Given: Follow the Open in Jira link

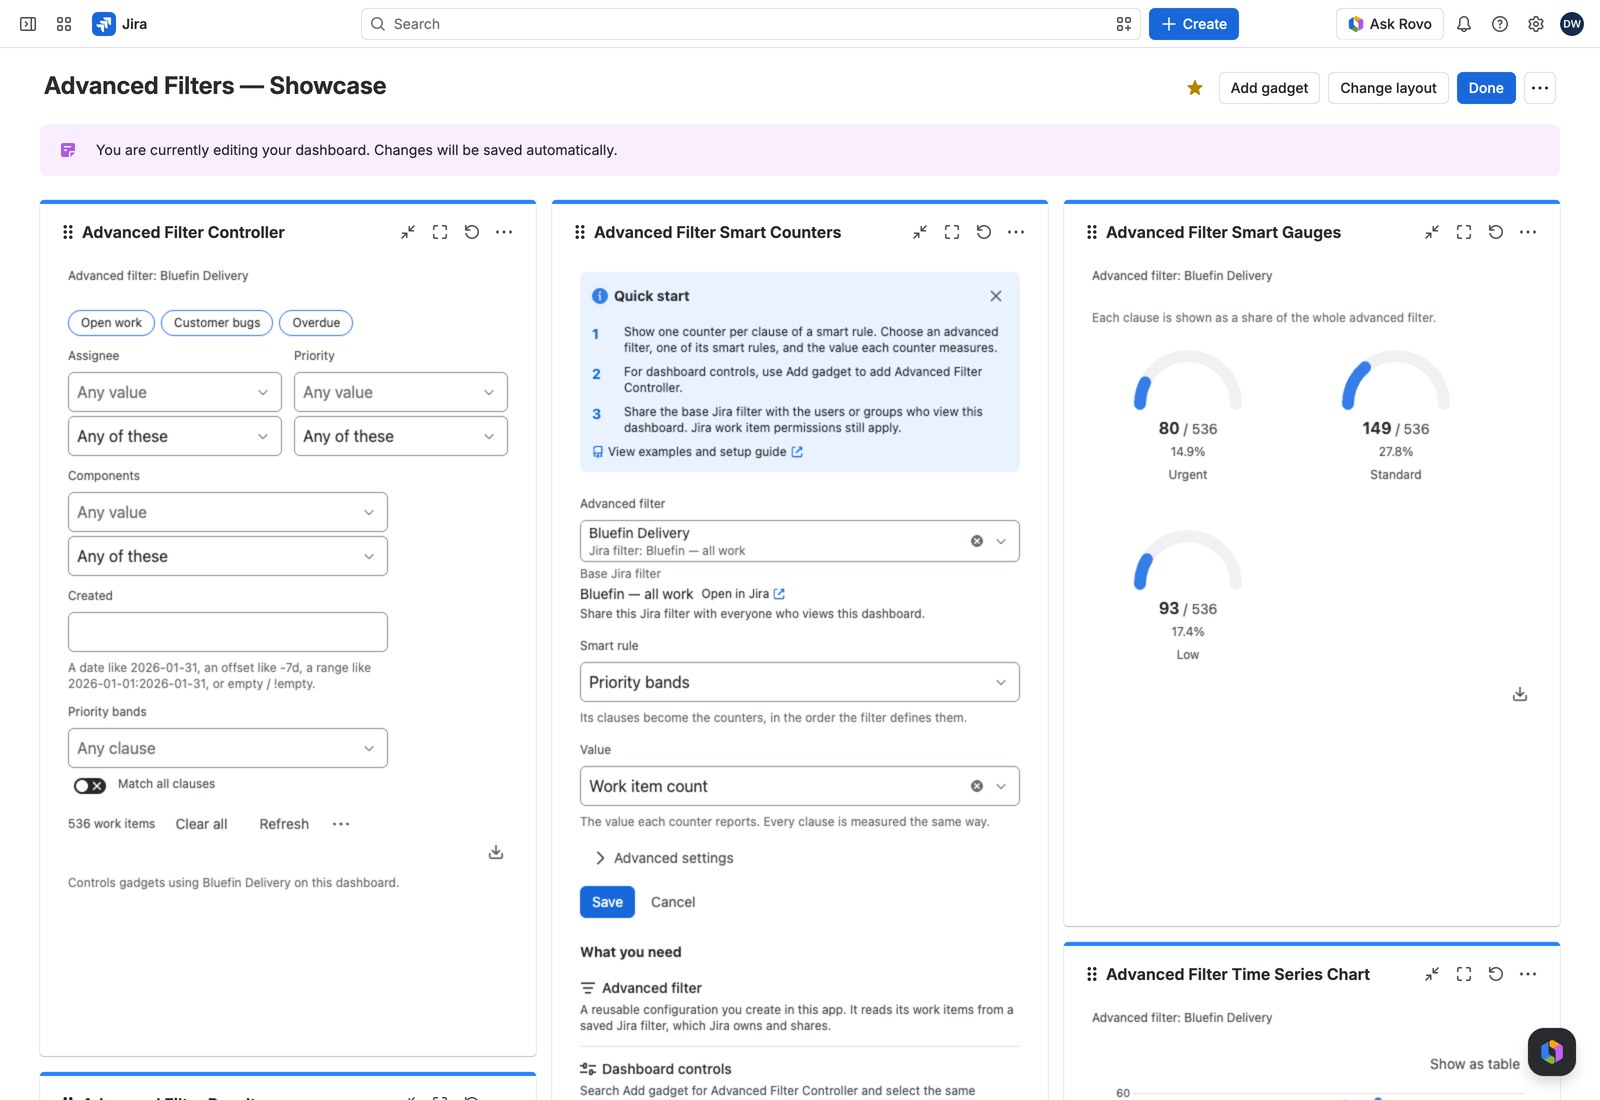Looking at the screenshot, I should (743, 594).
